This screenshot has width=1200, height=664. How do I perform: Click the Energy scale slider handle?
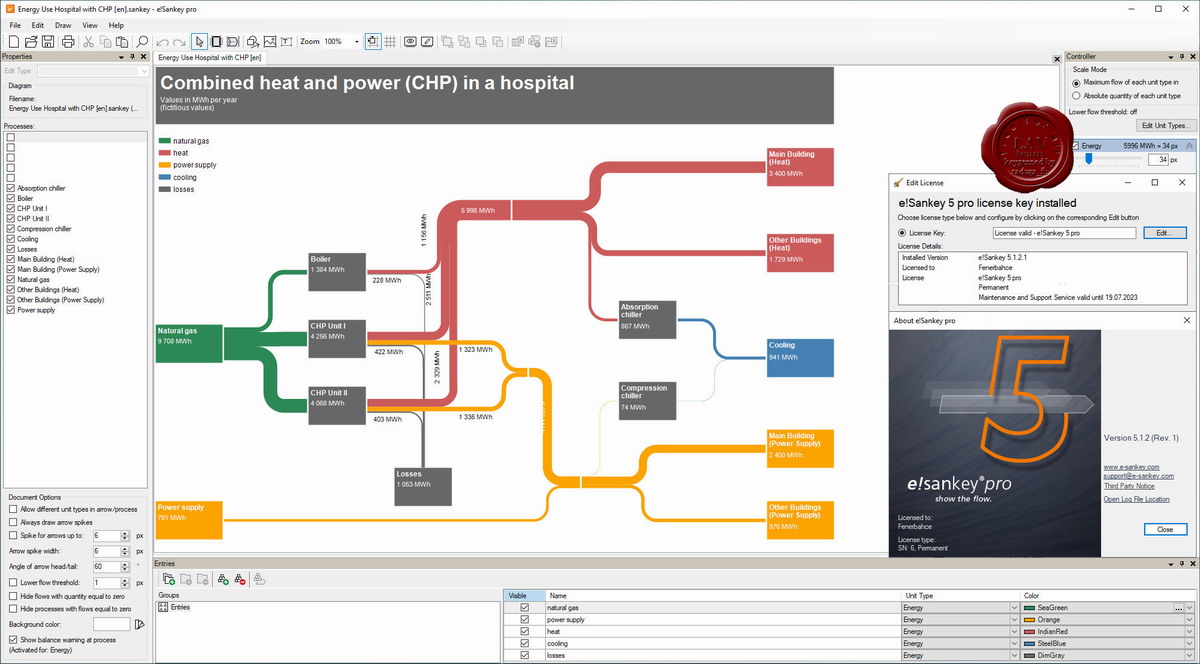pyautogui.click(x=1089, y=159)
